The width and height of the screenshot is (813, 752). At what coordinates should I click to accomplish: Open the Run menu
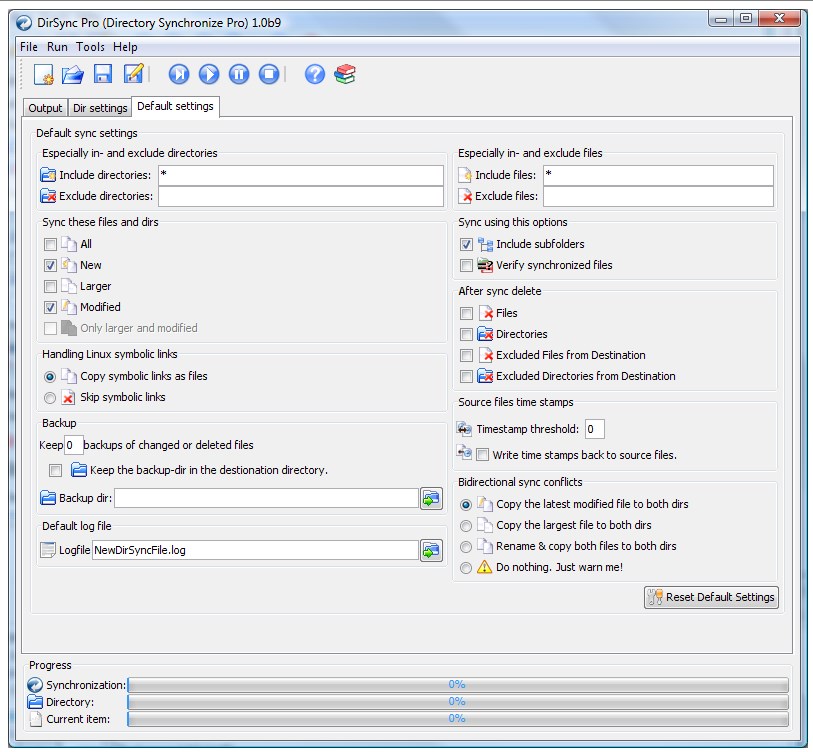(57, 47)
